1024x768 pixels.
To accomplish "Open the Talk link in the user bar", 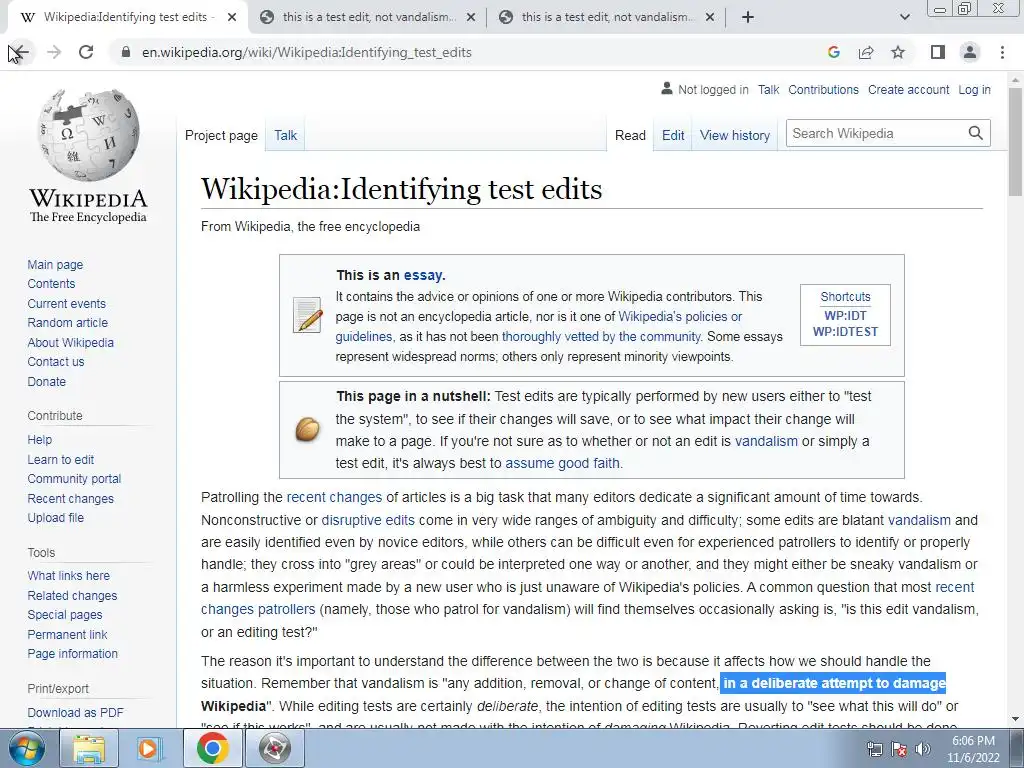I will 768,89.
